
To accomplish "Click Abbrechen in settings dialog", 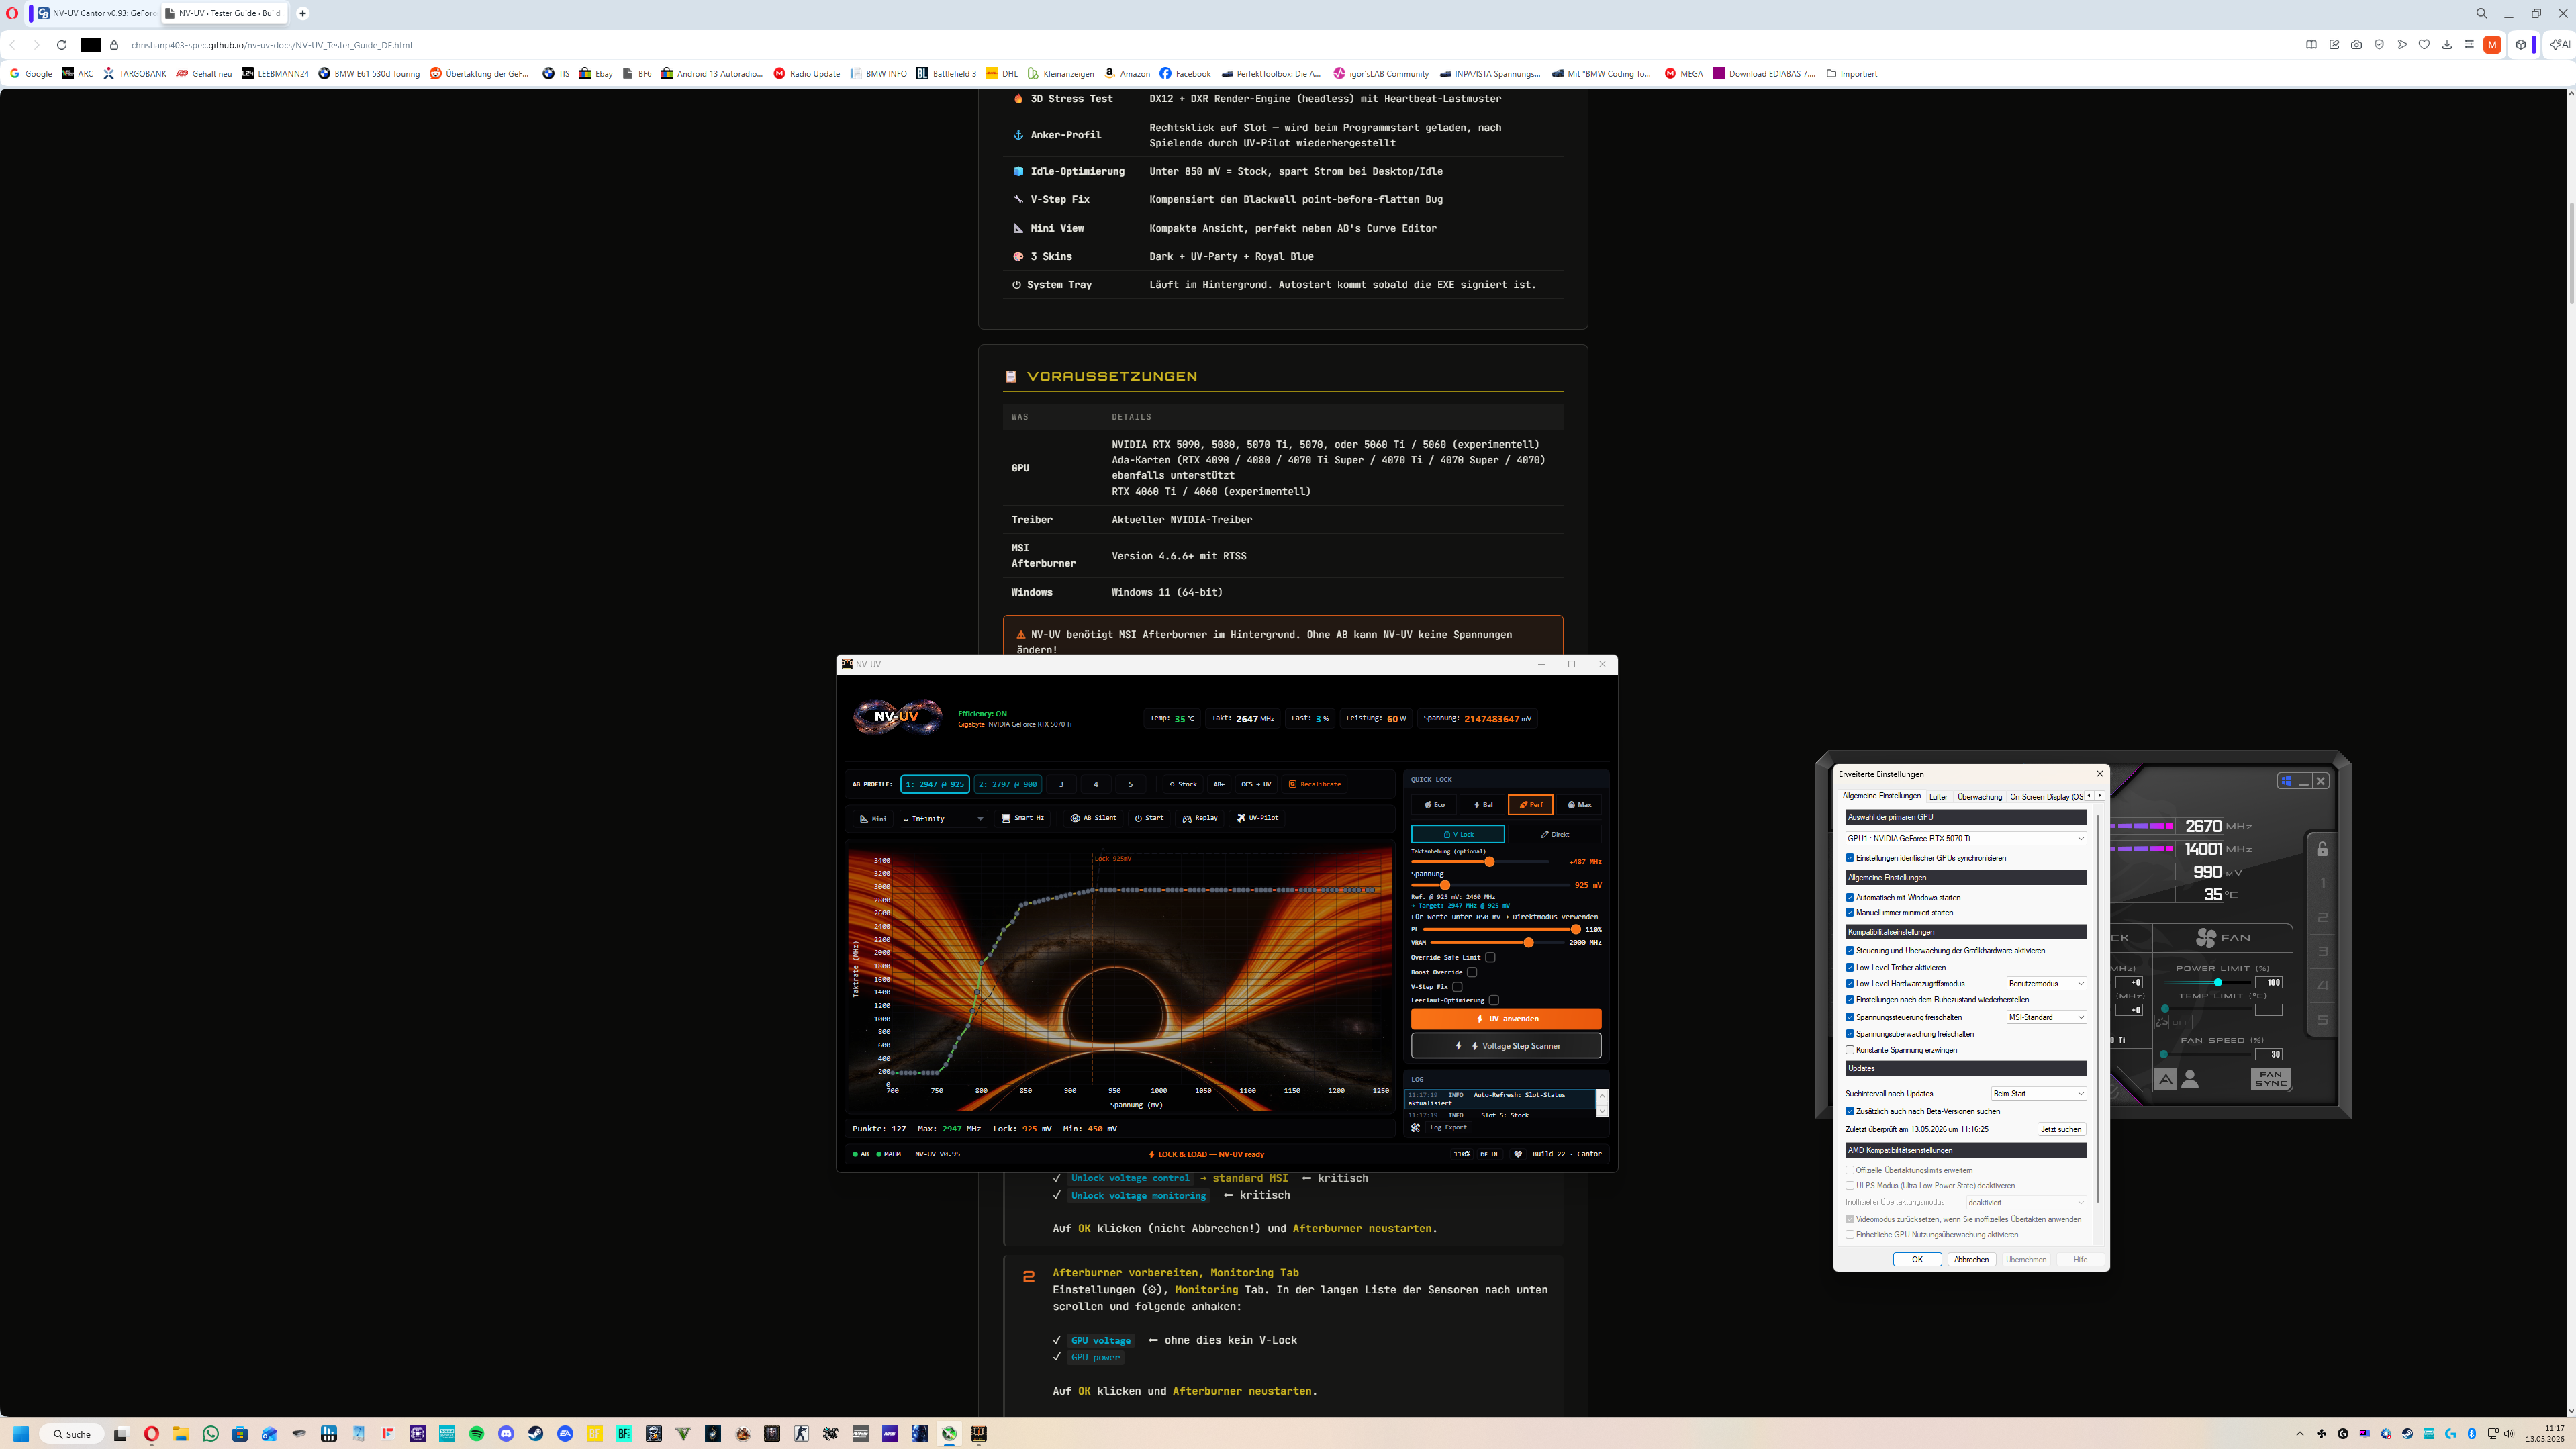I will click(x=1971, y=1260).
